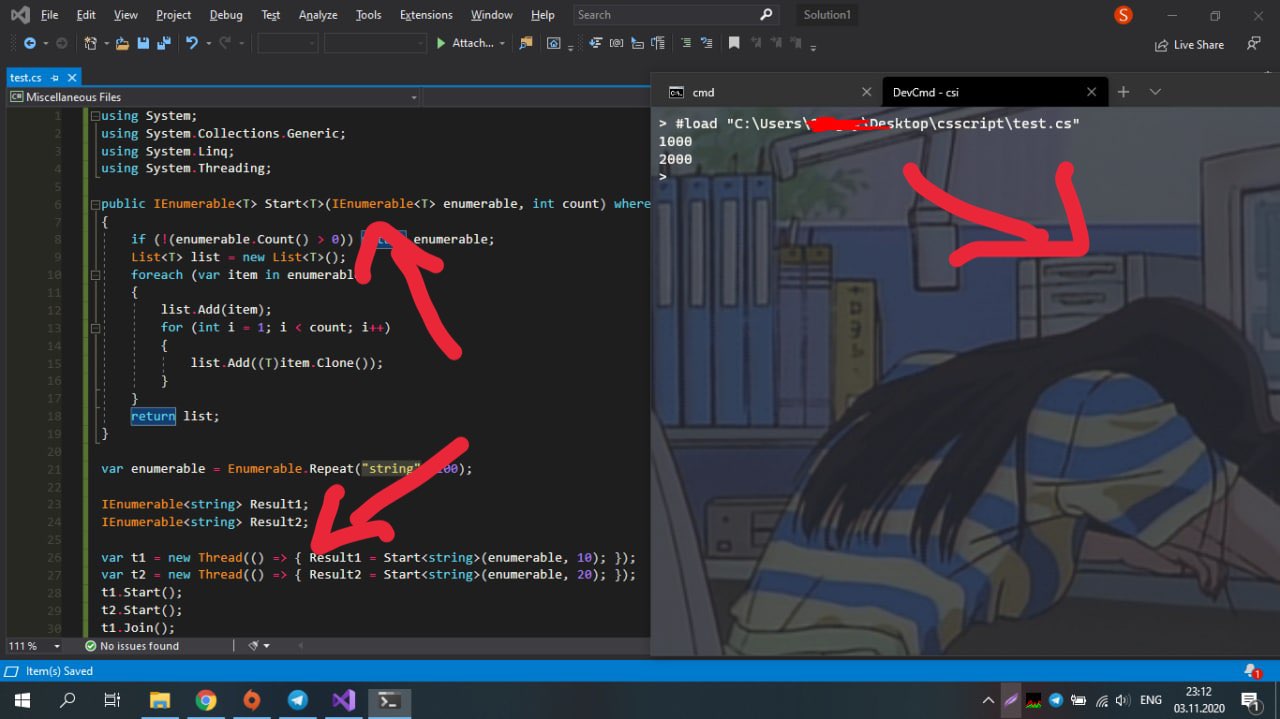
Task: Click the No issues found indicator
Action: pyautogui.click(x=132, y=646)
